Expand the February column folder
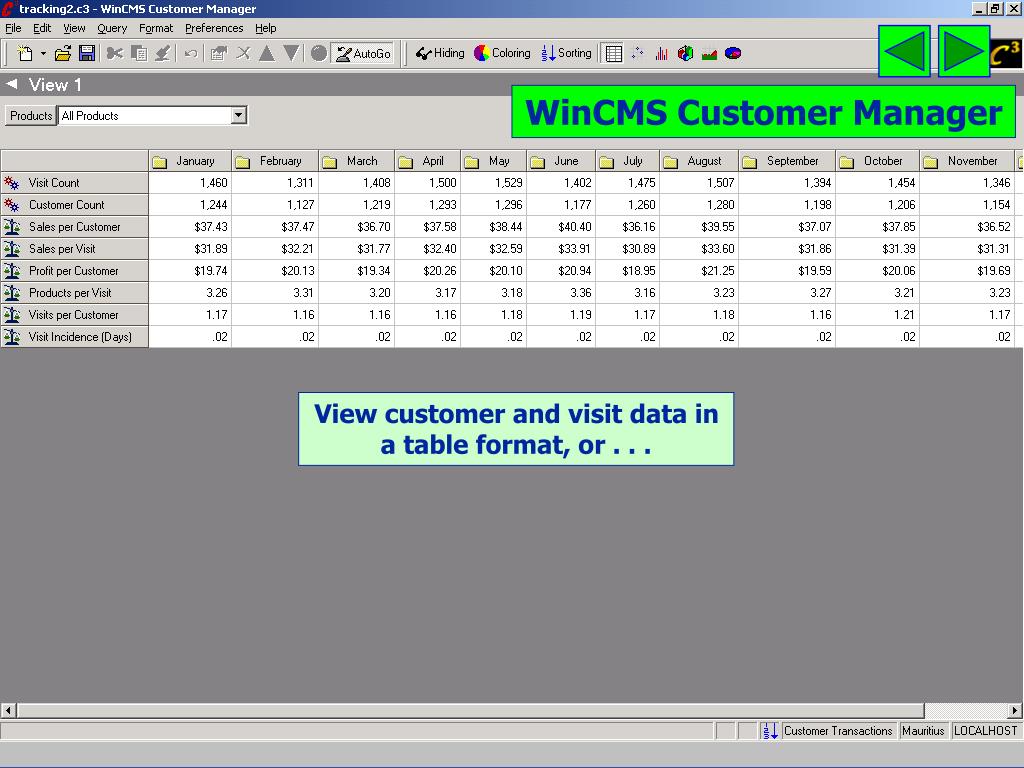1024x768 pixels. click(x=243, y=162)
